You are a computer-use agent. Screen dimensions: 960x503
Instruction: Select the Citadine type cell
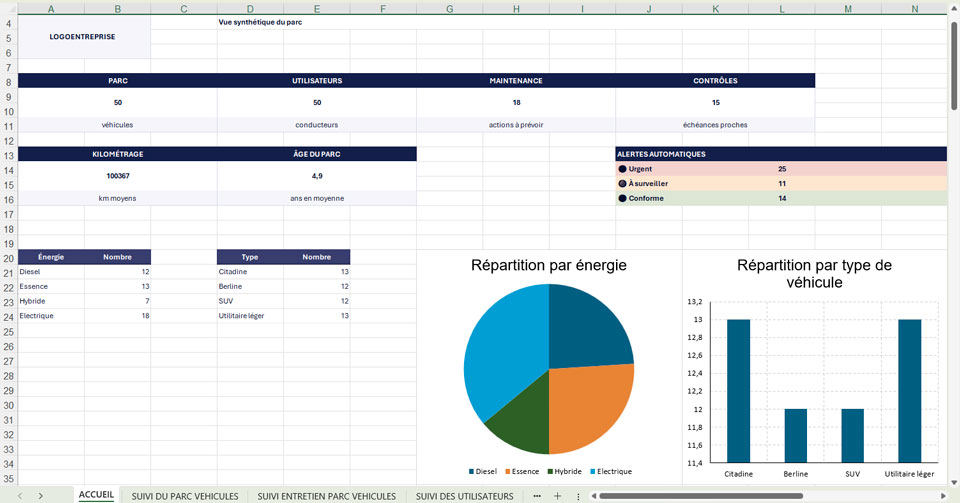(250, 272)
